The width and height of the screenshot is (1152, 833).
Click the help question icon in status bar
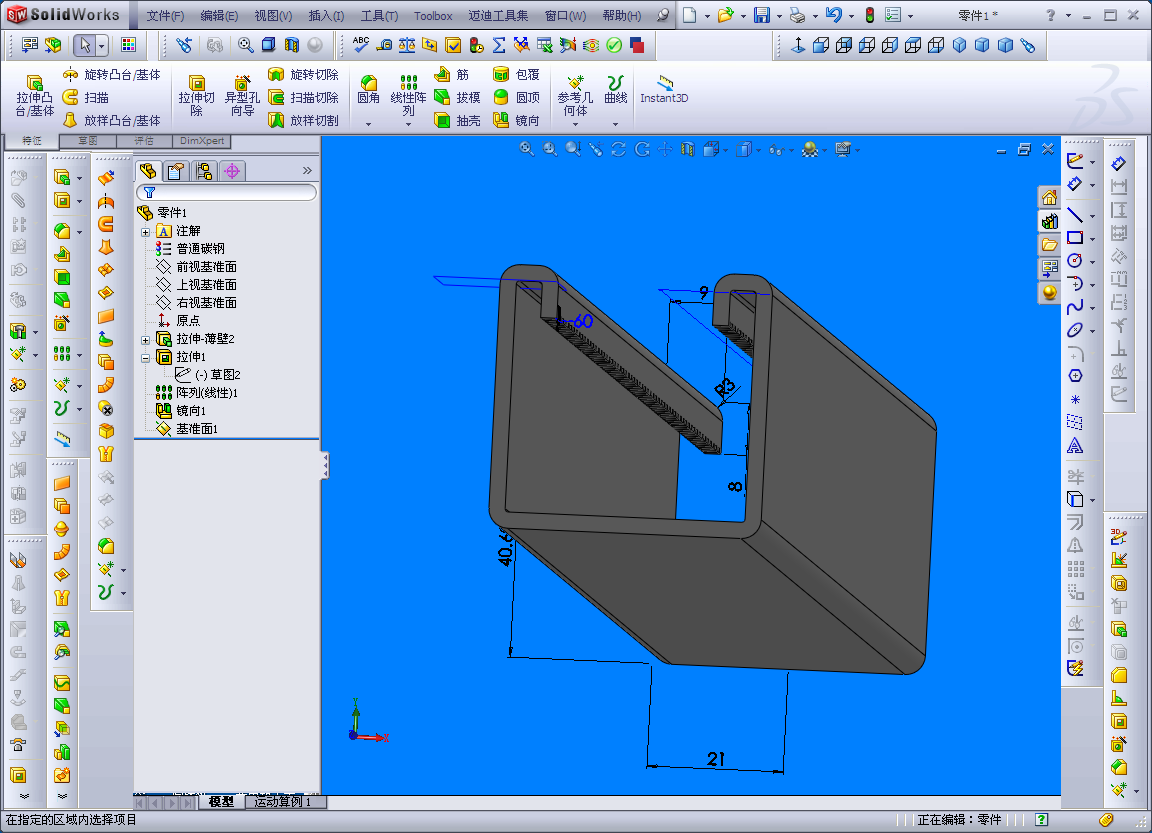pyautogui.click(x=1041, y=820)
